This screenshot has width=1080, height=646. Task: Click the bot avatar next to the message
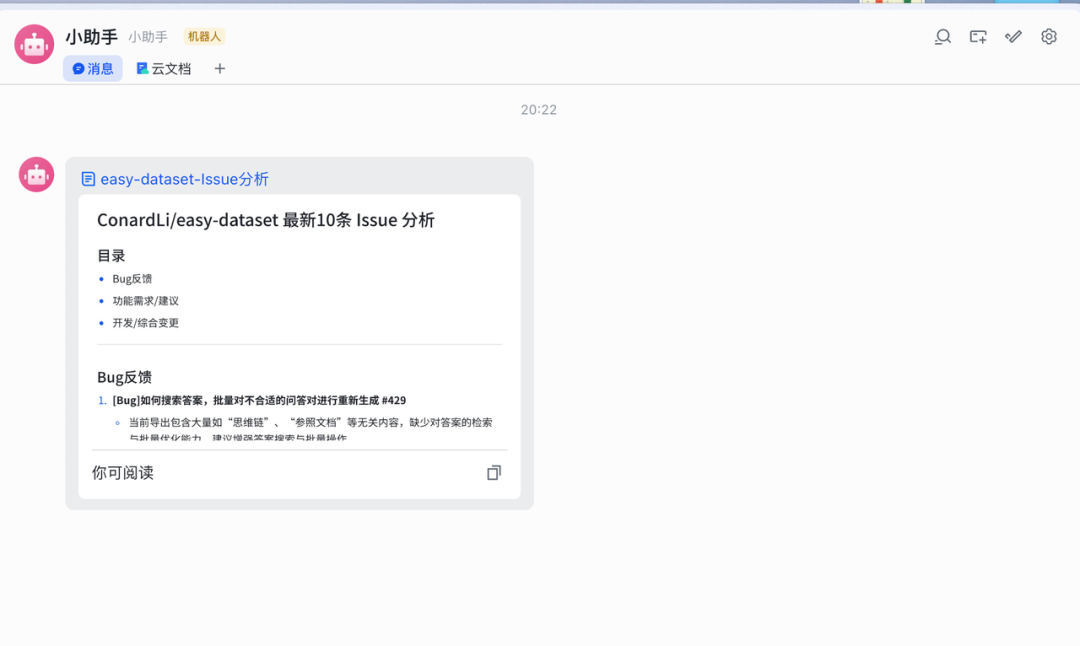point(36,173)
